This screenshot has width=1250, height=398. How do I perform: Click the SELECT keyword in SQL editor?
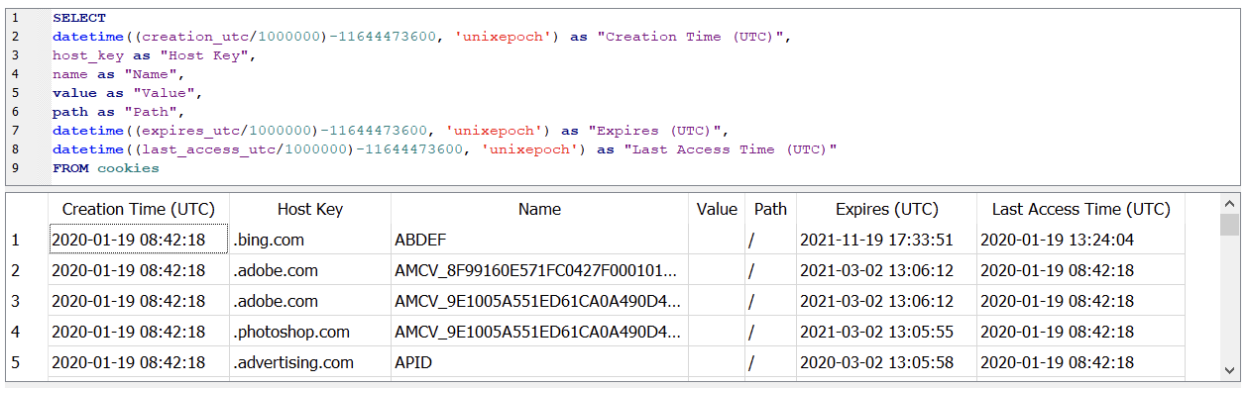pyautogui.click(x=79, y=18)
